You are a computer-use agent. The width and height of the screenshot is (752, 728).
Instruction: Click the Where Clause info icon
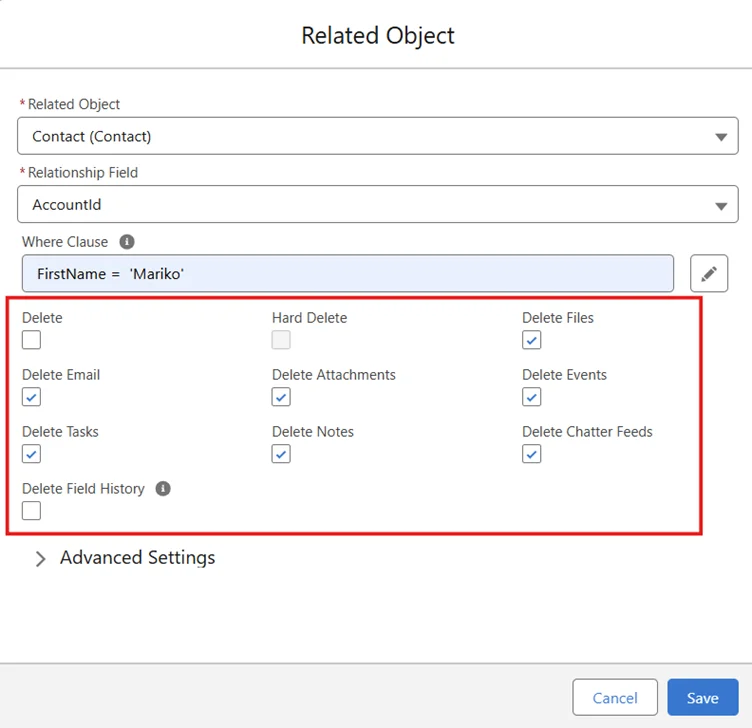pos(127,242)
